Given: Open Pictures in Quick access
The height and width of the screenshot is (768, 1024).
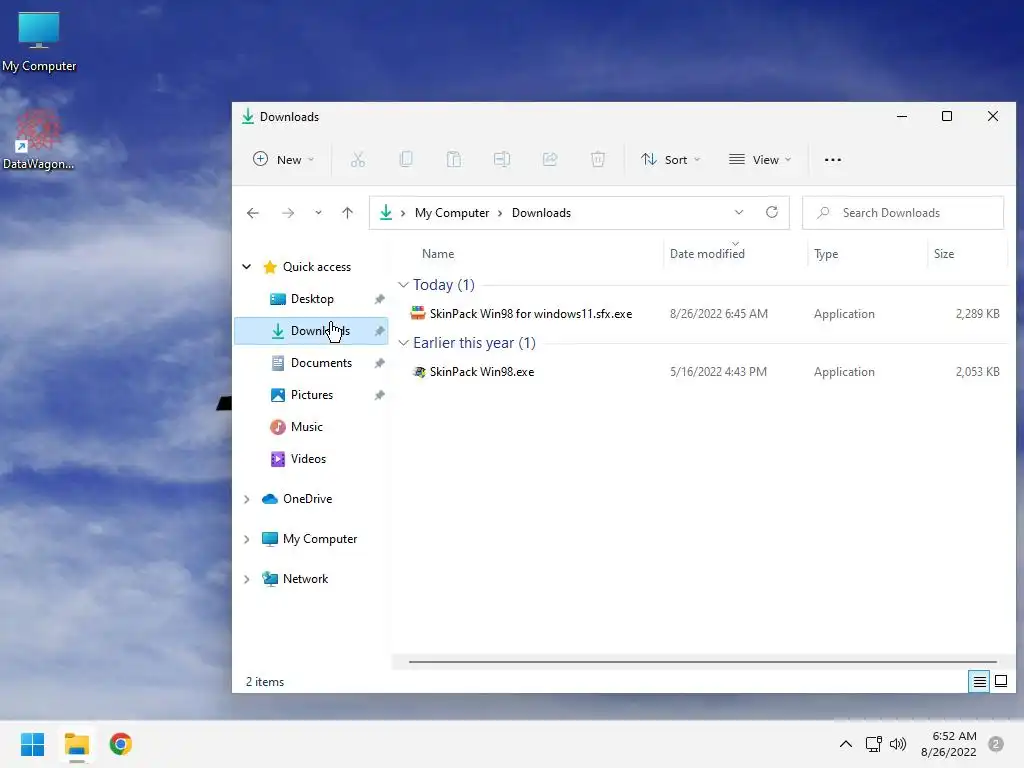Looking at the screenshot, I should click(x=312, y=395).
